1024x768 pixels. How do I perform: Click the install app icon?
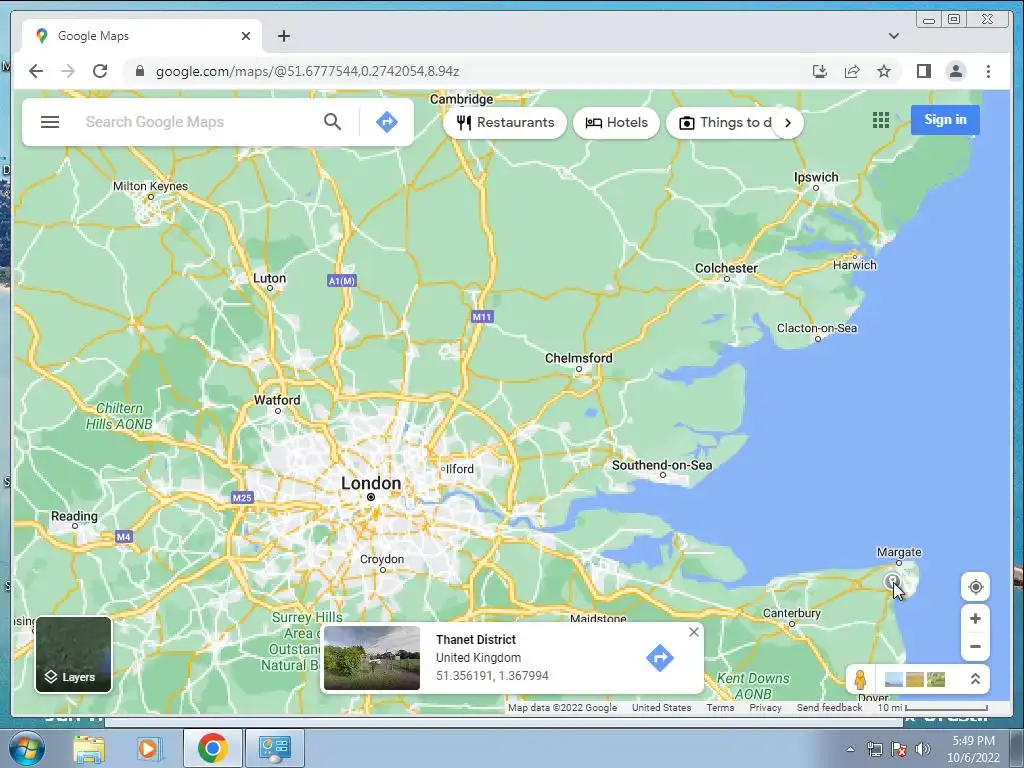tap(820, 71)
